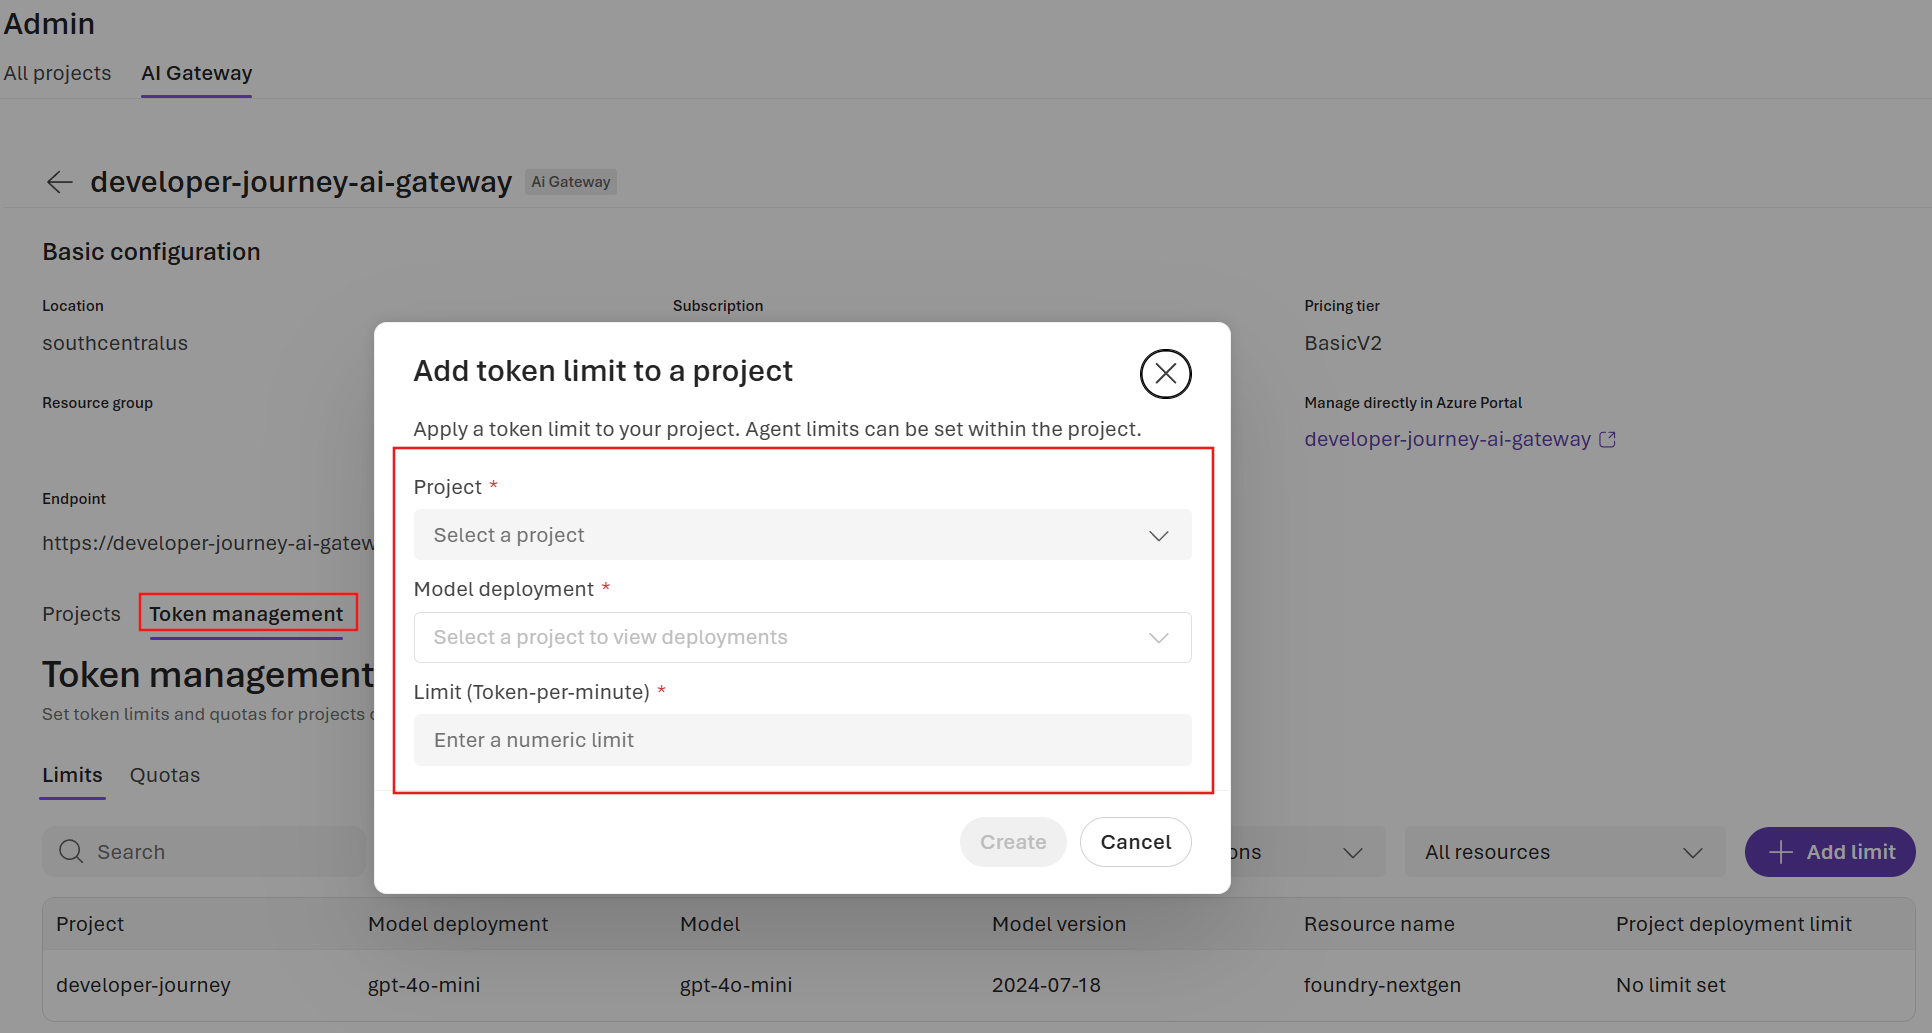Open the All resources filter dropdown
Image resolution: width=1932 pixels, height=1033 pixels.
pos(1565,852)
